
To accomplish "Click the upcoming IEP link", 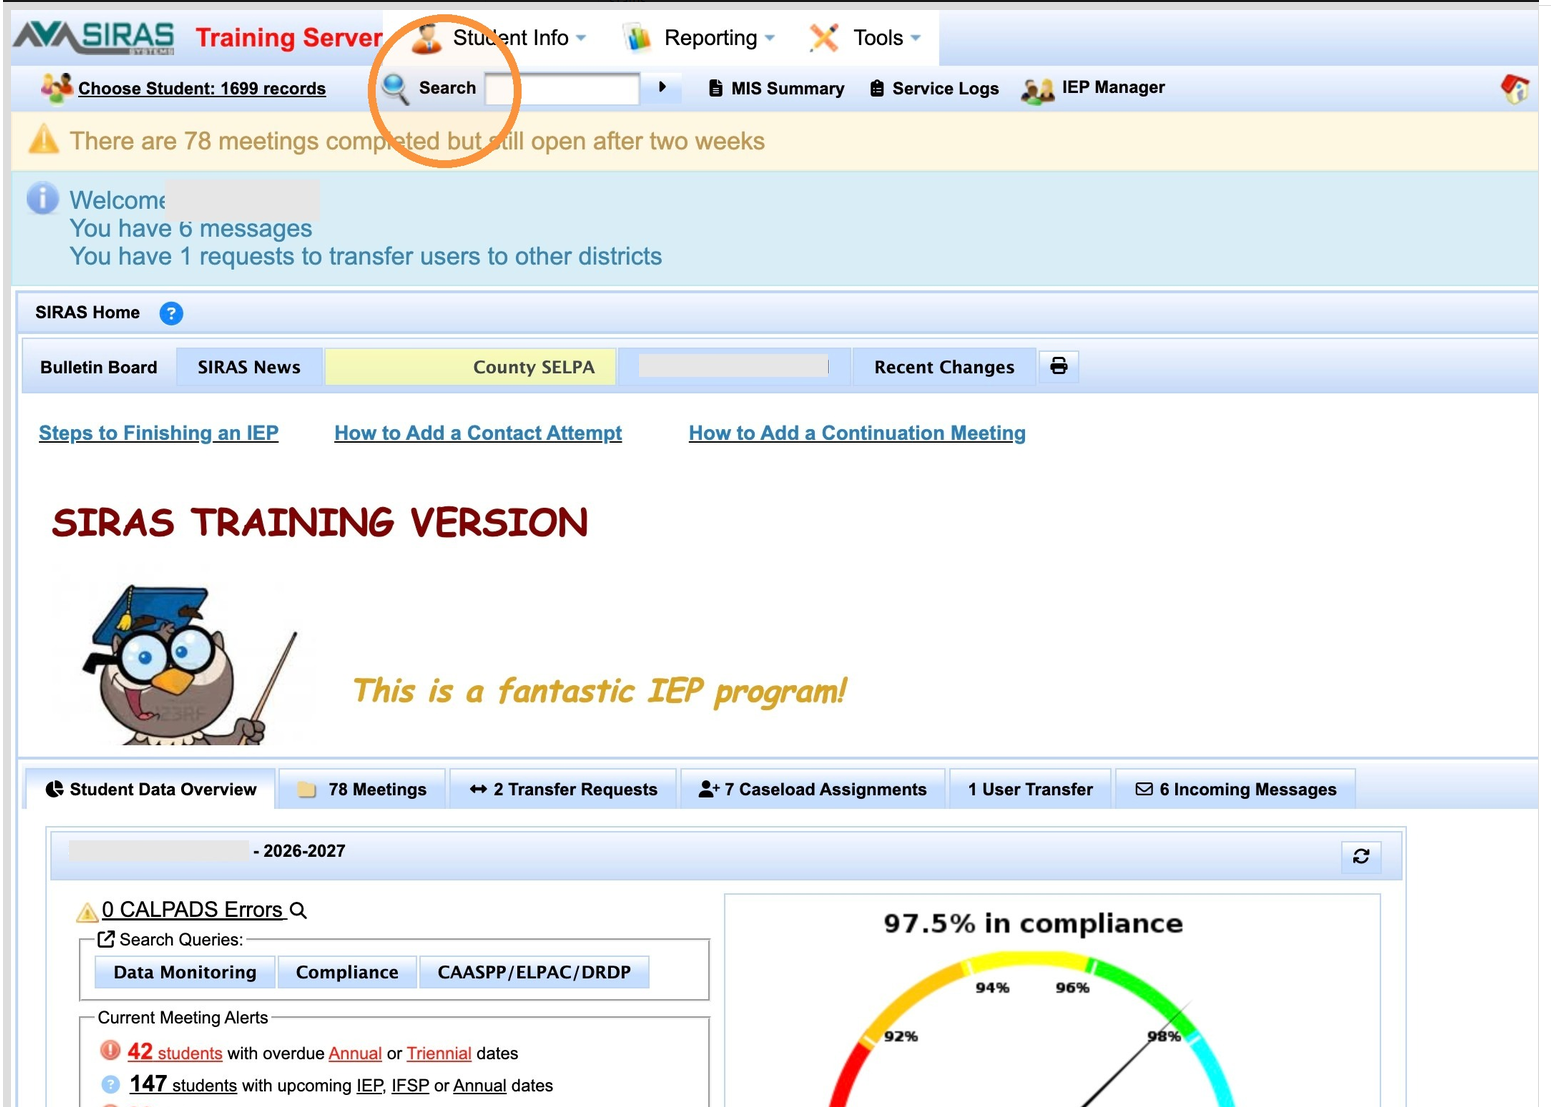I will pos(370,1085).
